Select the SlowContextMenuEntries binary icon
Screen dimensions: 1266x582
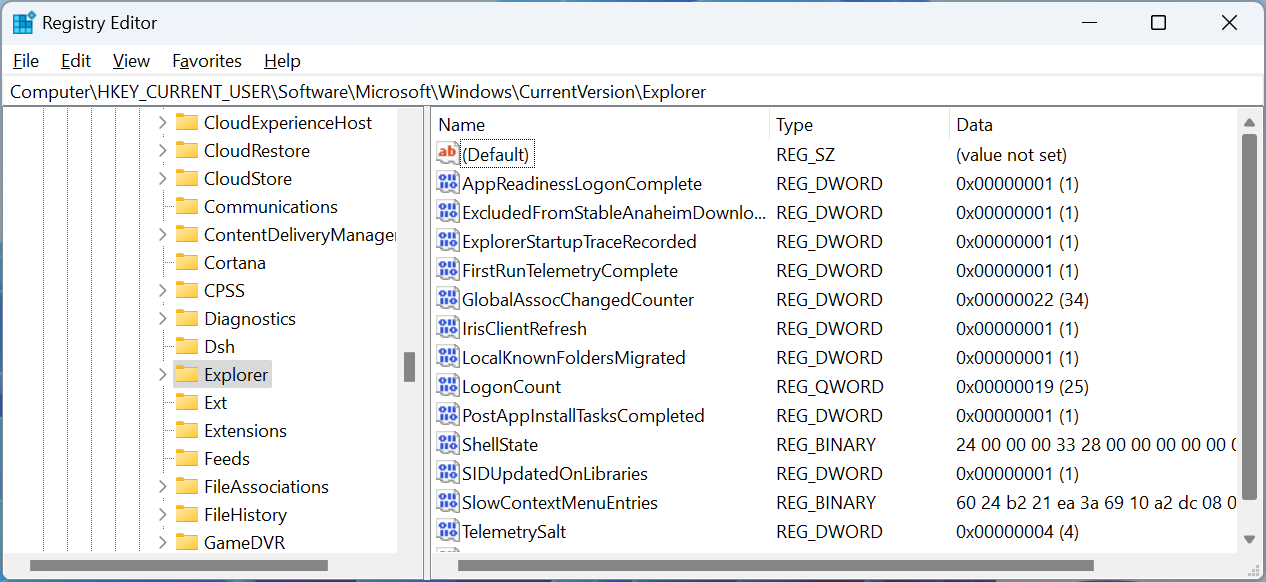(x=447, y=502)
